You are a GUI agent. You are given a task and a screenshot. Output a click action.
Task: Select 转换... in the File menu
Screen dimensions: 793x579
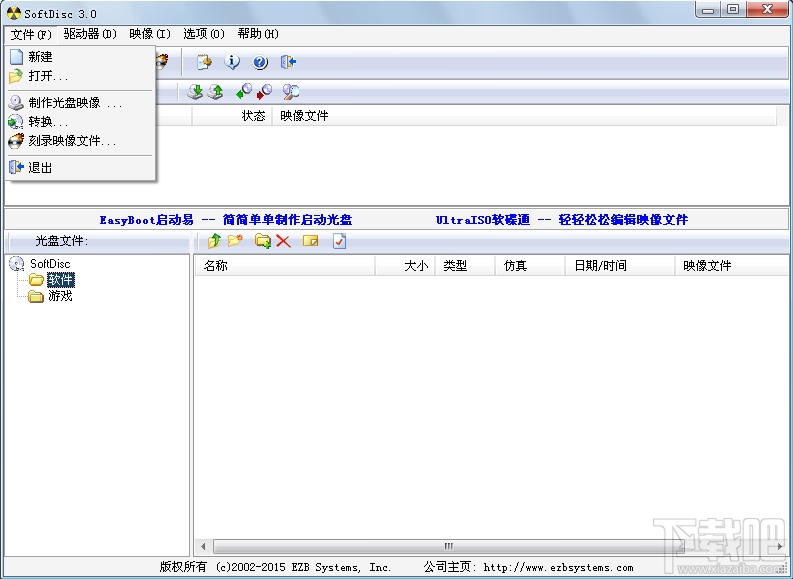click(x=80, y=122)
